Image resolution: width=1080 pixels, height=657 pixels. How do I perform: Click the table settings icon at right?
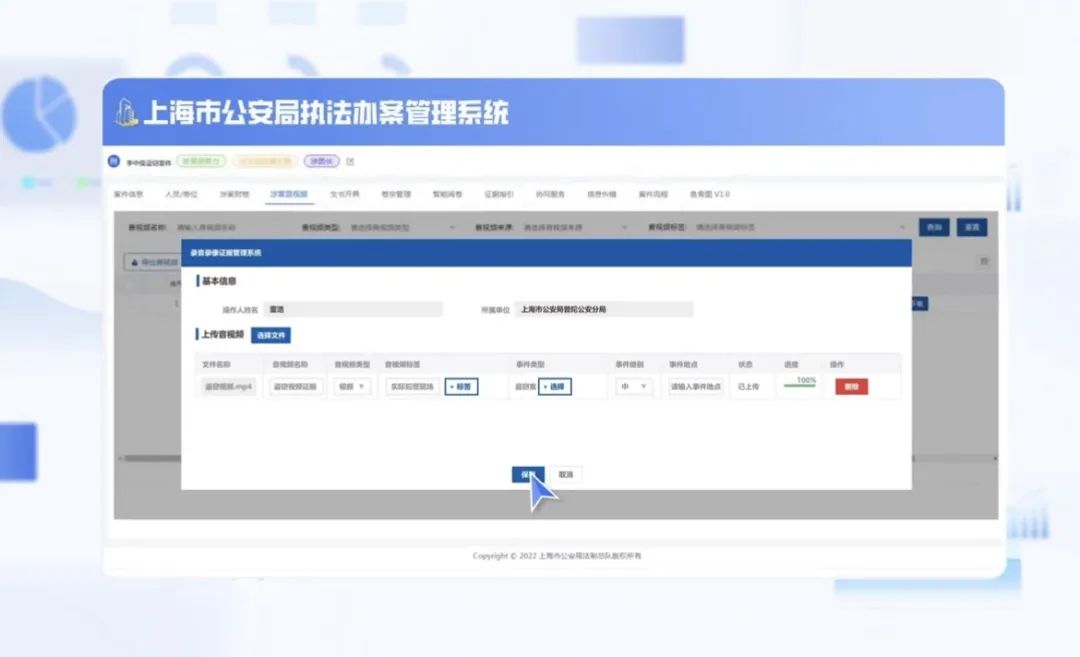[984, 261]
